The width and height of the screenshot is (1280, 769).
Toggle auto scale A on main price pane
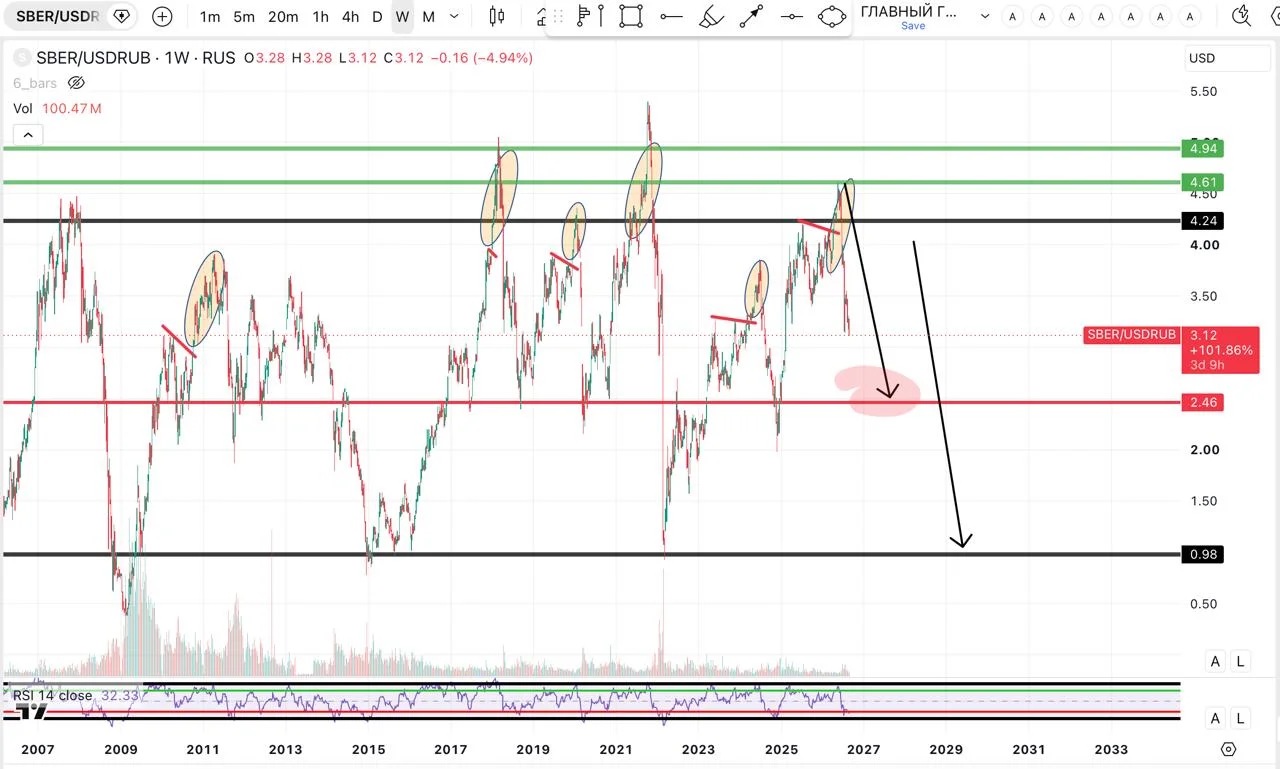pos(1216,661)
